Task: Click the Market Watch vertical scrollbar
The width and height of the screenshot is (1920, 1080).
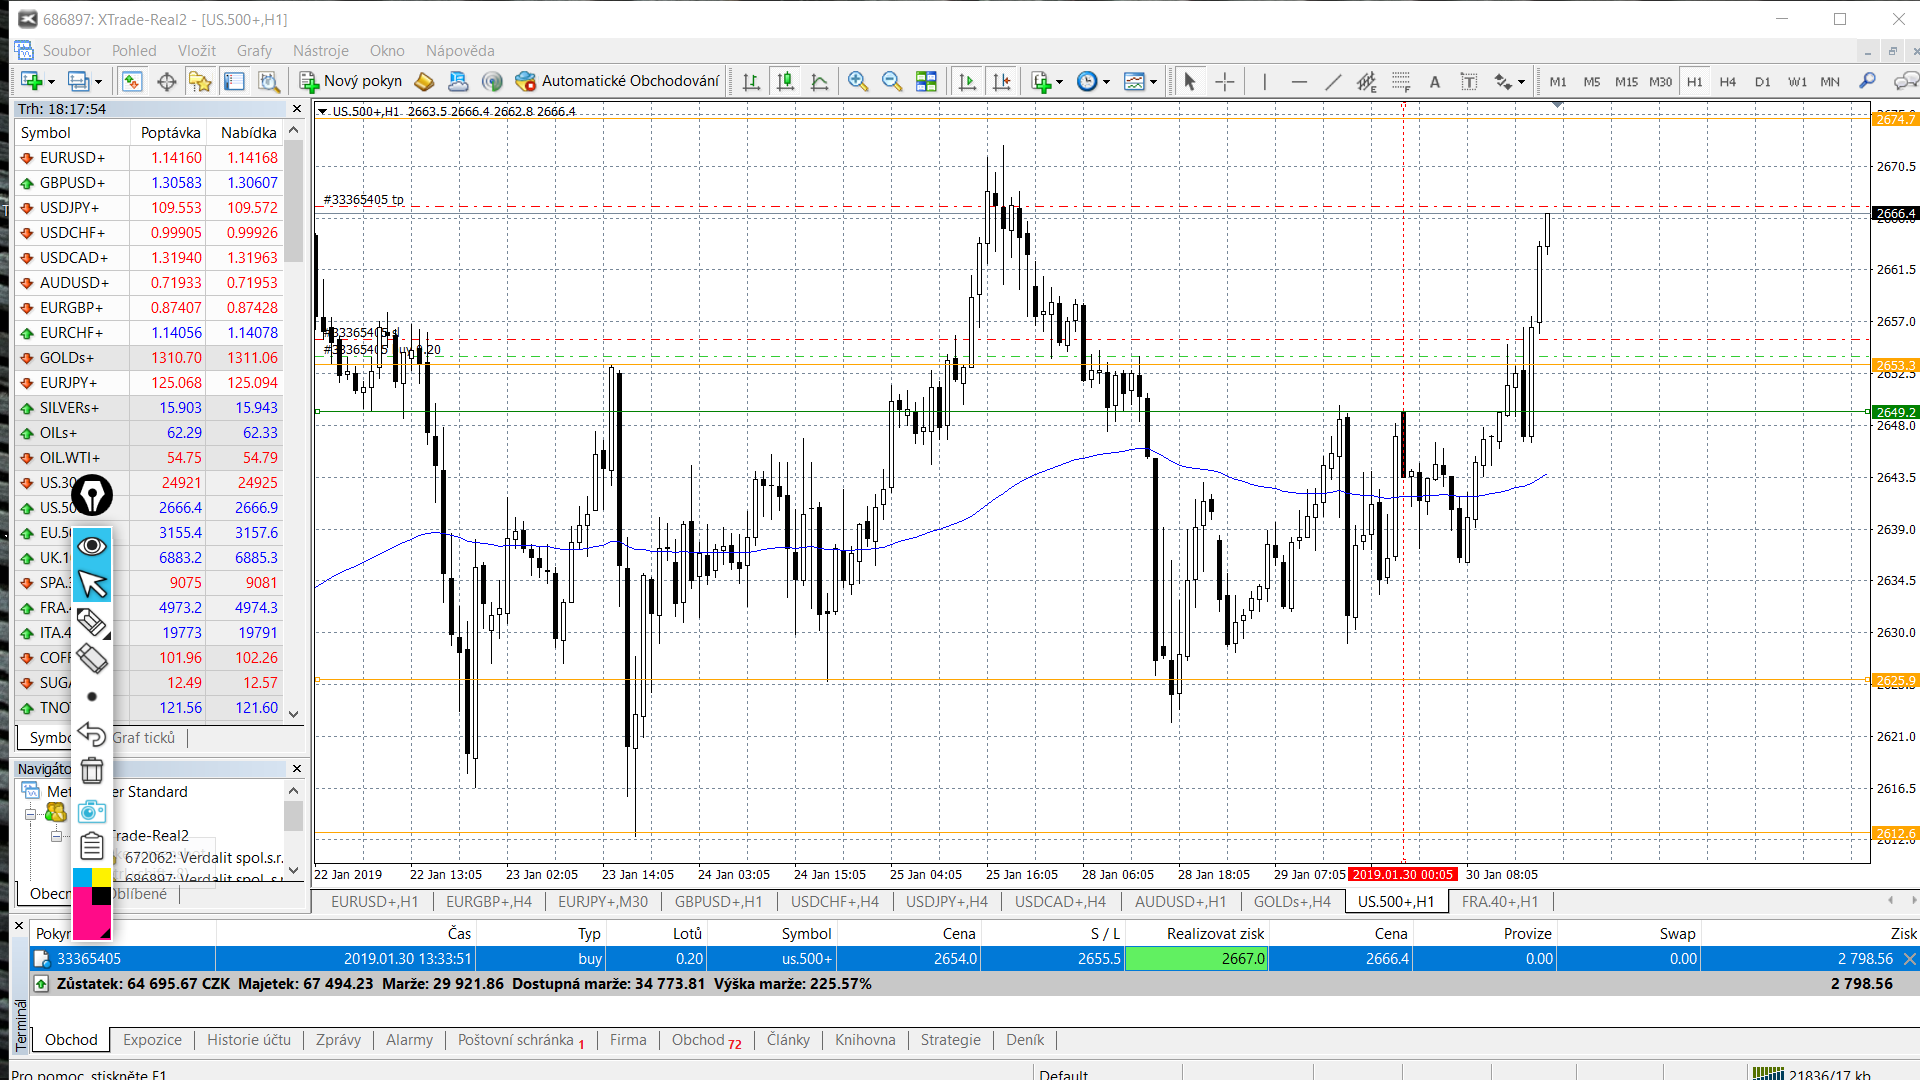Action: pyautogui.click(x=294, y=420)
